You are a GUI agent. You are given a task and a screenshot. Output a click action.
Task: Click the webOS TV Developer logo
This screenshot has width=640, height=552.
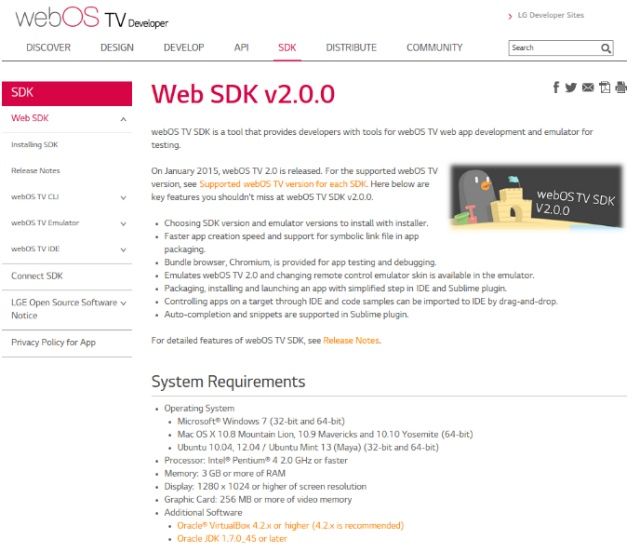(92, 18)
